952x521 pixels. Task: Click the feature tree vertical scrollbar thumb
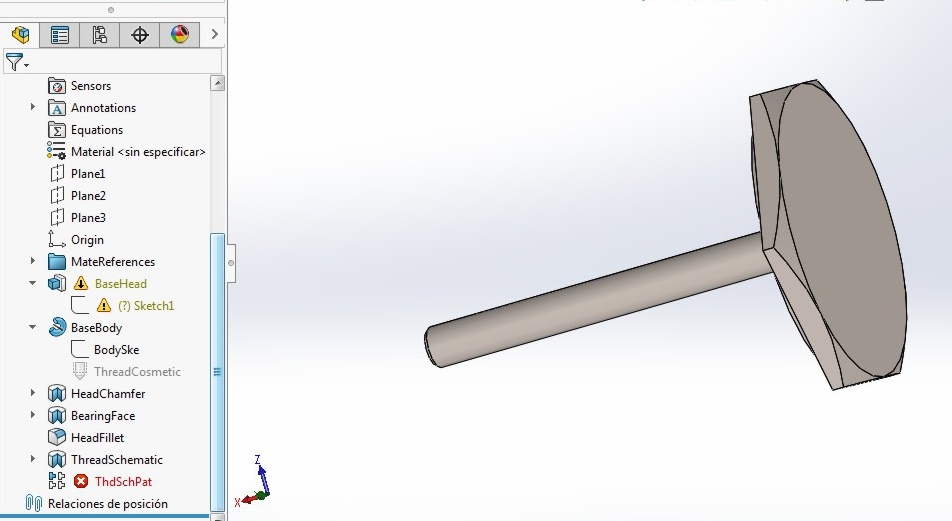(217, 372)
